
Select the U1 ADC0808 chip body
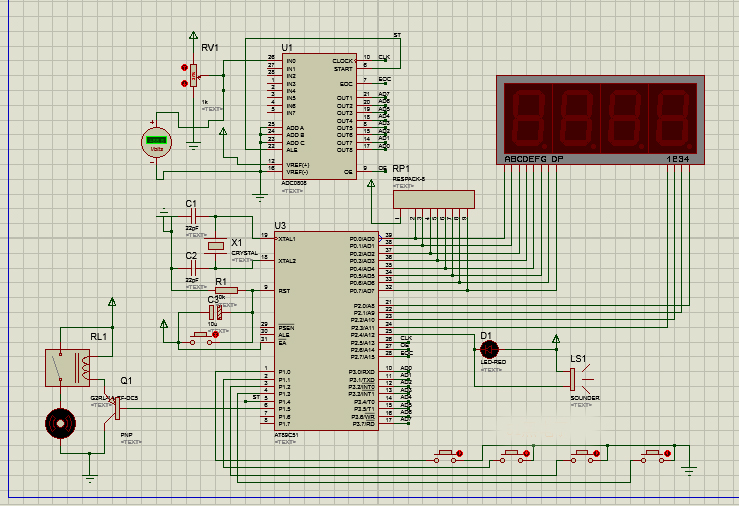tap(319, 116)
